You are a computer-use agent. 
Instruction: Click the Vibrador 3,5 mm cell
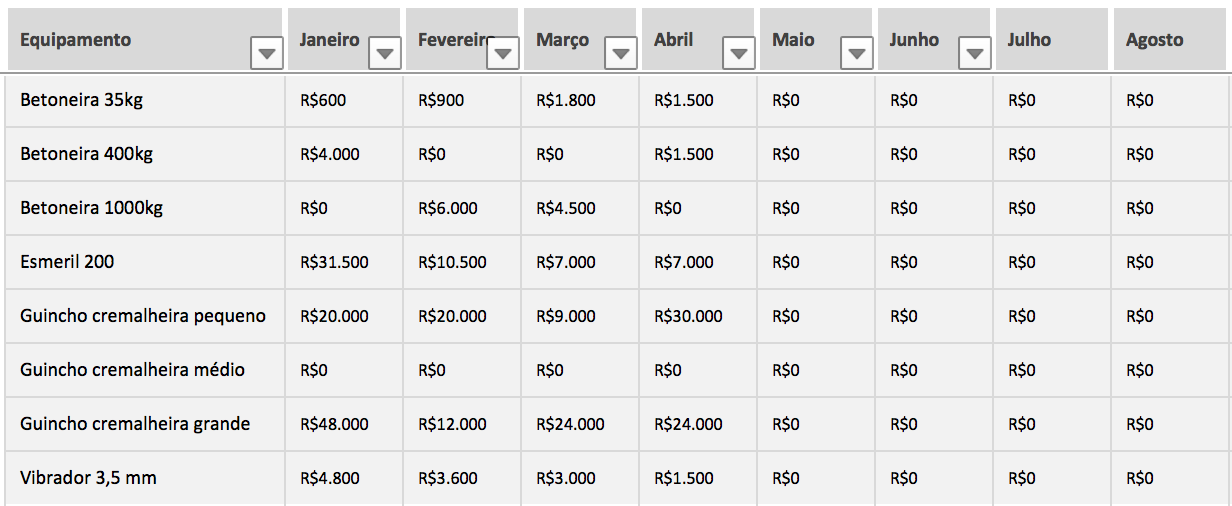(x=88, y=478)
